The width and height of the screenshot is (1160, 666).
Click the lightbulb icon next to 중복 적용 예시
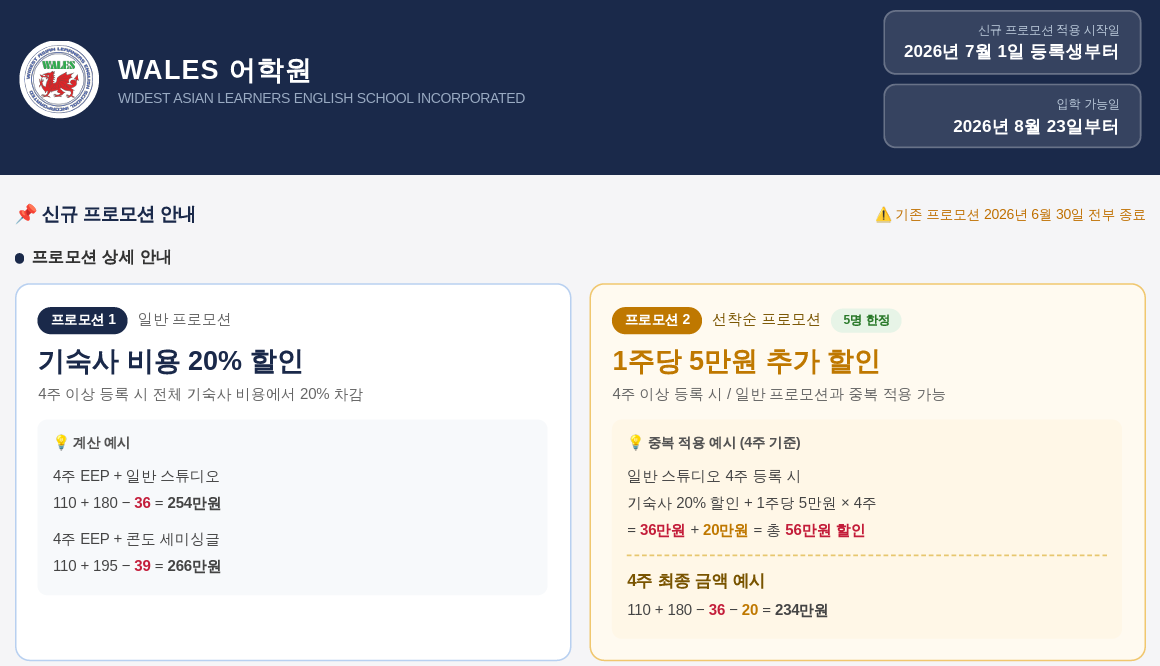(x=635, y=442)
